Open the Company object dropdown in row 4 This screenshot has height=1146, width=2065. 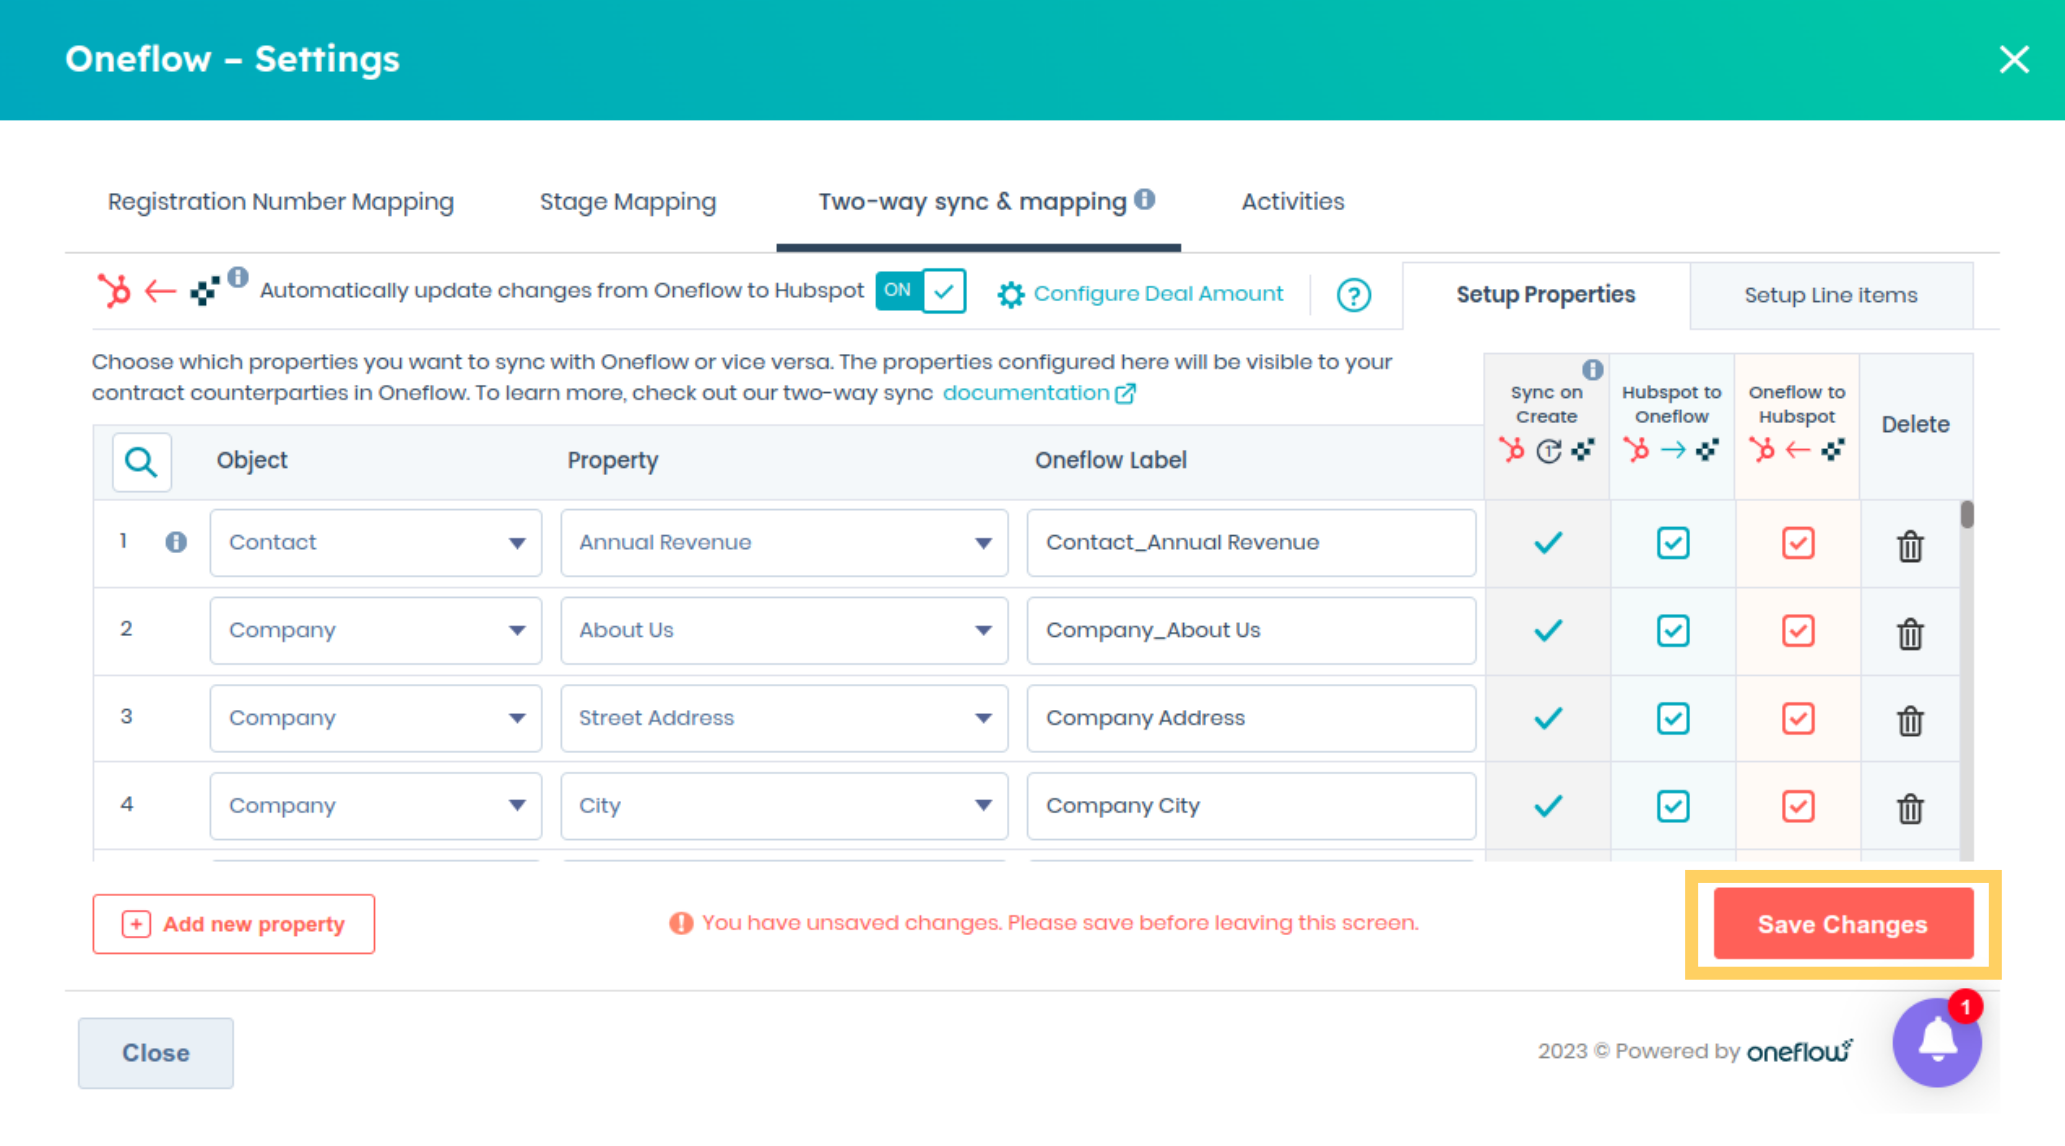(x=376, y=806)
